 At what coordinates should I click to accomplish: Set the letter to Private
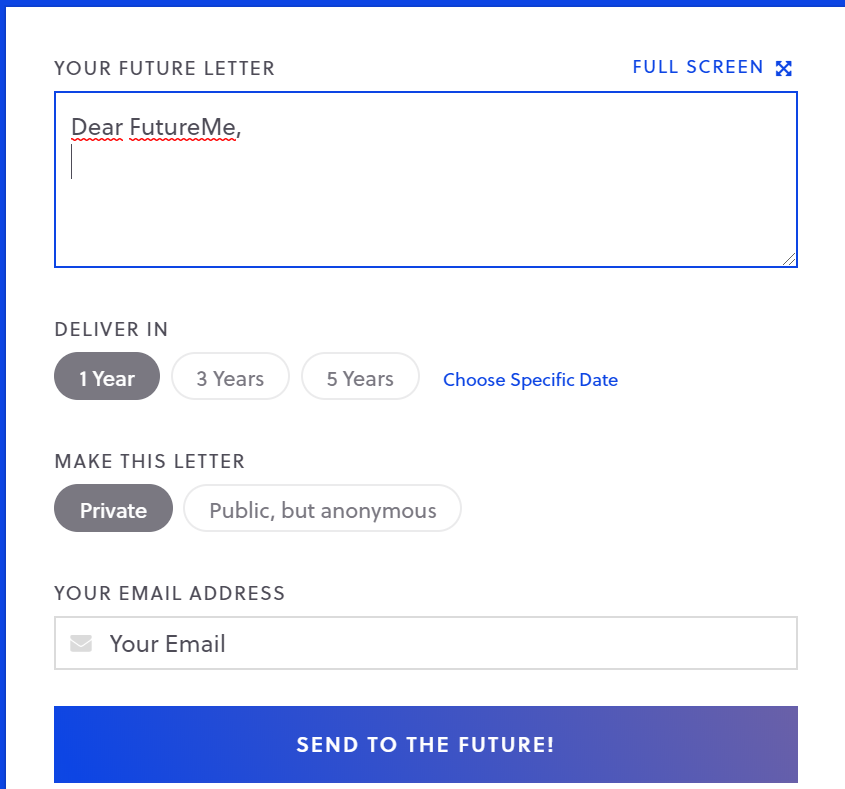(113, 509)
